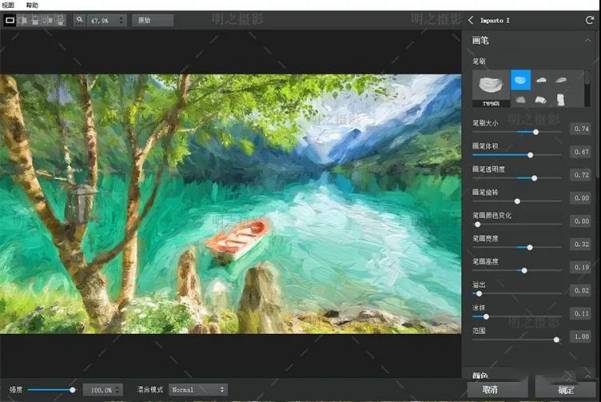This screenshot has height=402, width=601.
Task: Click the large brush preview thumbnail
Action: (x=489, y=87)
